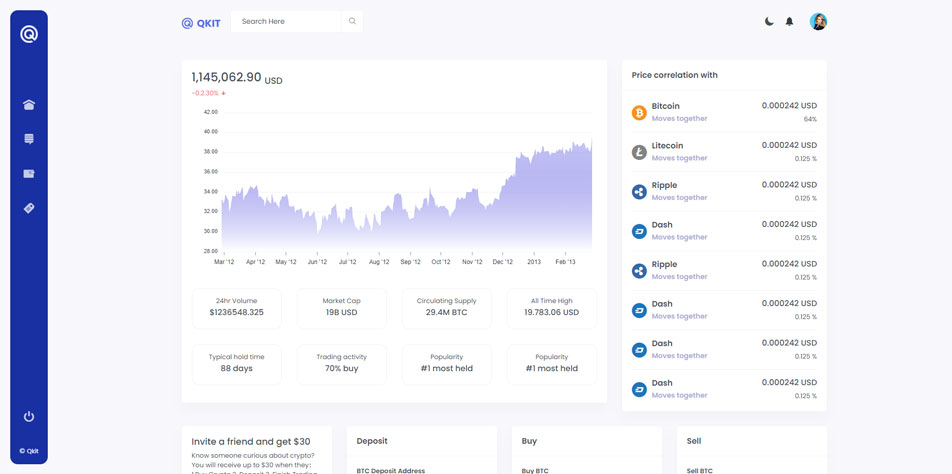952x474 pixels.
Task: Open the transactions list icon in sidebar
Action: pyautogui.click(x=29, y=139)
